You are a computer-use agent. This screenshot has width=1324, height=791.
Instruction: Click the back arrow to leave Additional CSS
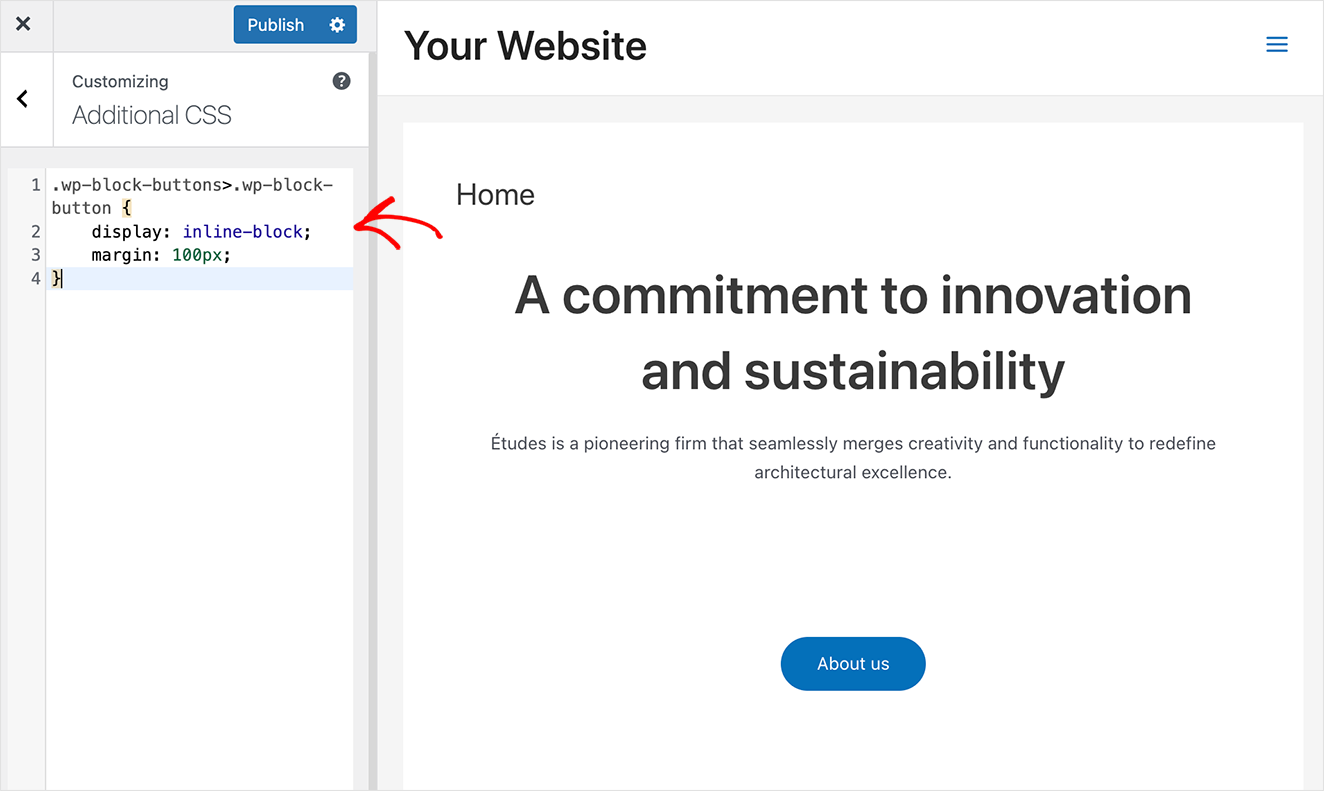click(x=23, y=98)
